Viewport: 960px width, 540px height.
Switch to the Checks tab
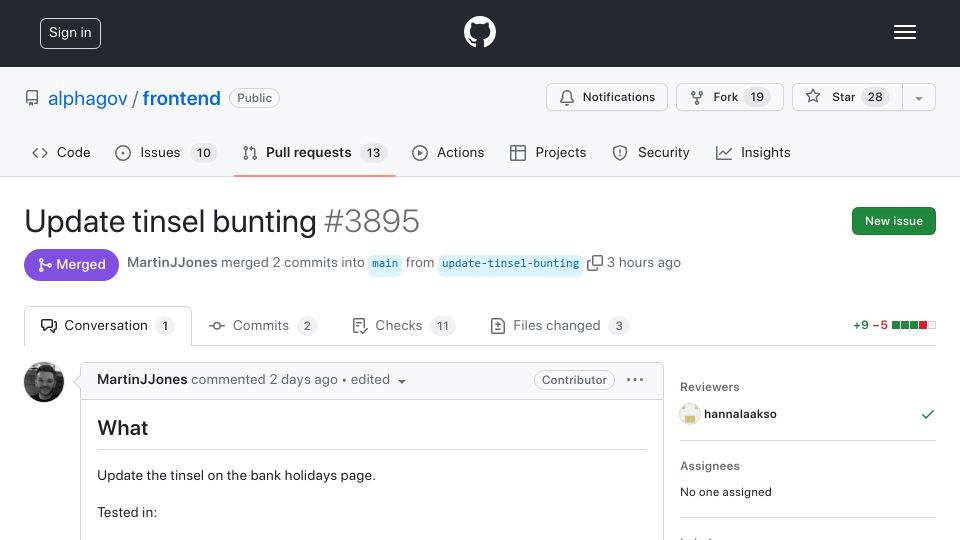403,326
